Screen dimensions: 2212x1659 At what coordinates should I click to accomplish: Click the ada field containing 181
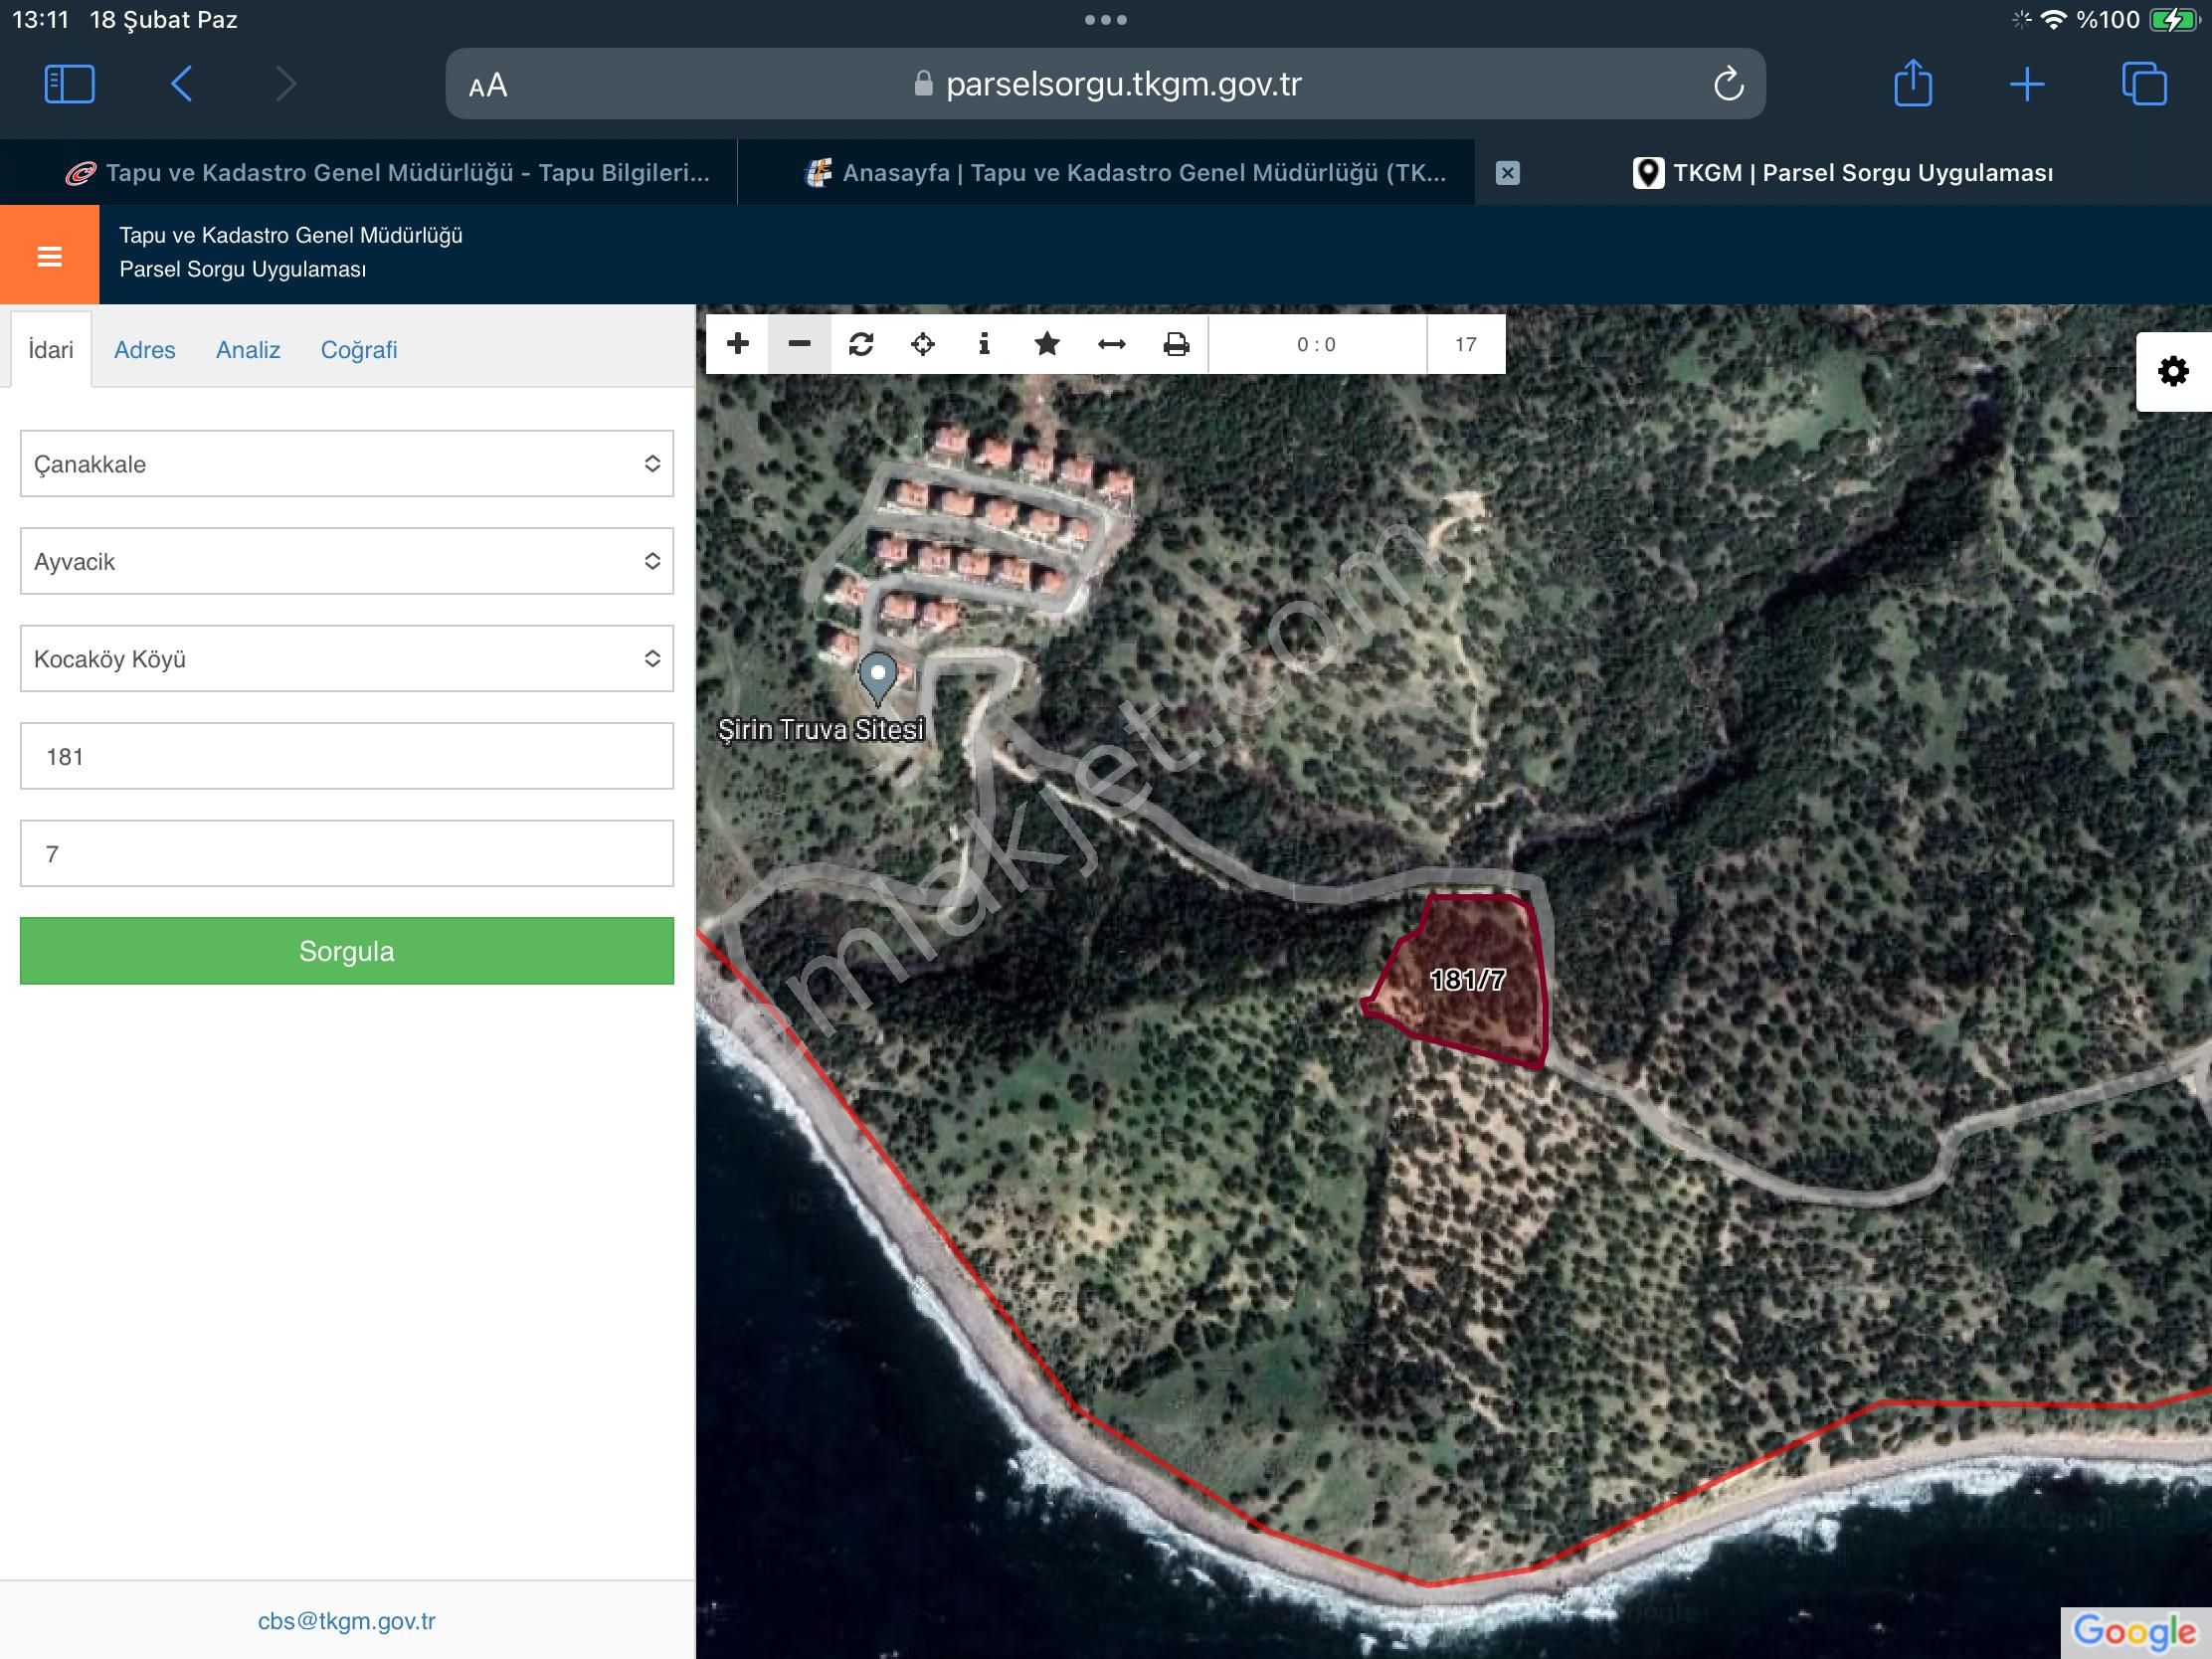pos(347,756)
